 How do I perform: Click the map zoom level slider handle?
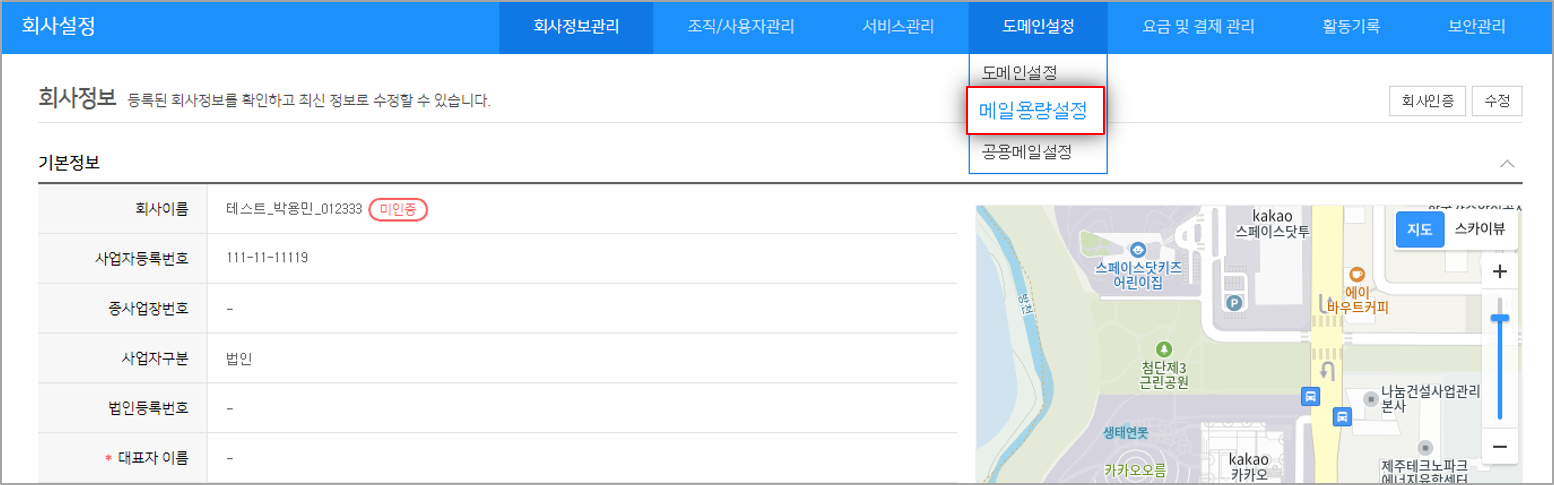click(x=1499, y=318)
